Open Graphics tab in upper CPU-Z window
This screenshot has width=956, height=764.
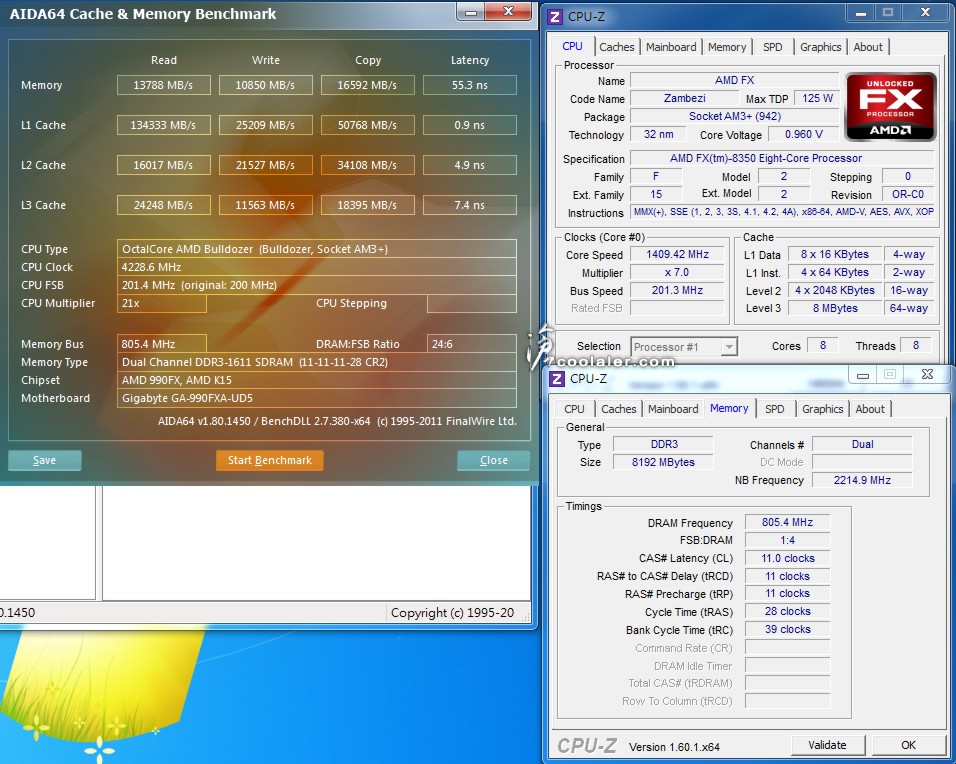coord(820,47)
